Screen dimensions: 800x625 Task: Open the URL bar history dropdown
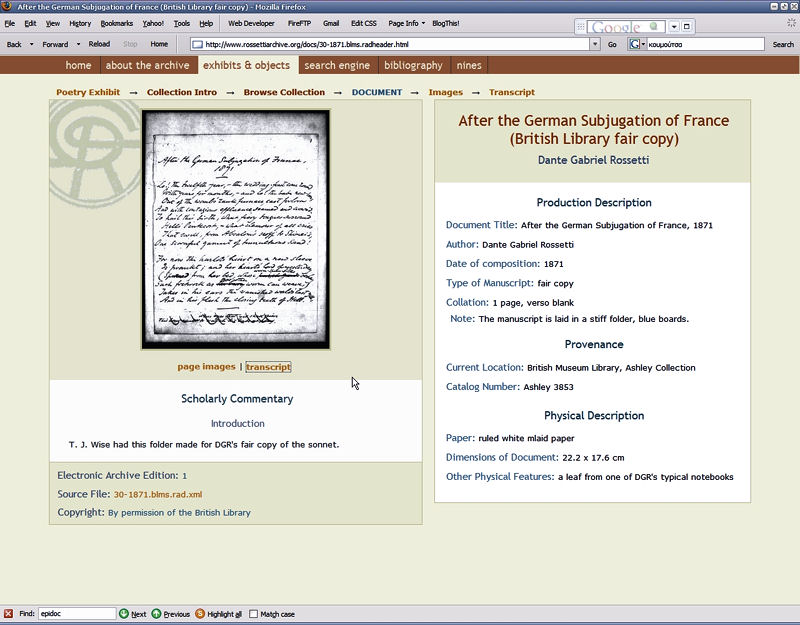(x=595, y=44)
